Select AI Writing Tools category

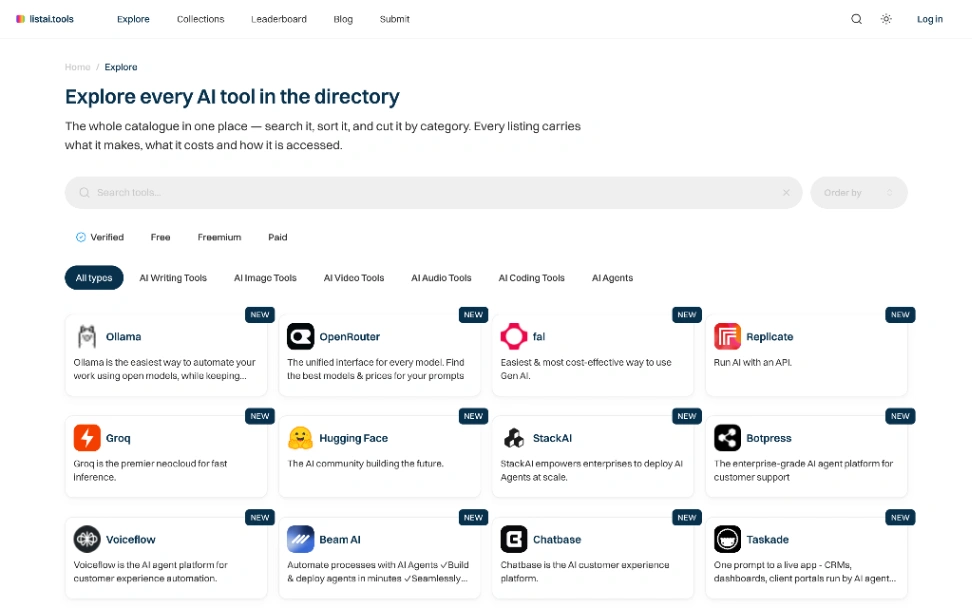[173, 278]
